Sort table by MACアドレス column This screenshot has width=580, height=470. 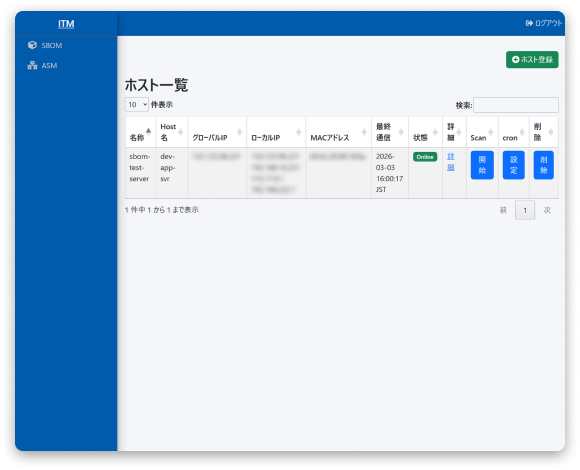pyautogui.click(x=338, y=132)
